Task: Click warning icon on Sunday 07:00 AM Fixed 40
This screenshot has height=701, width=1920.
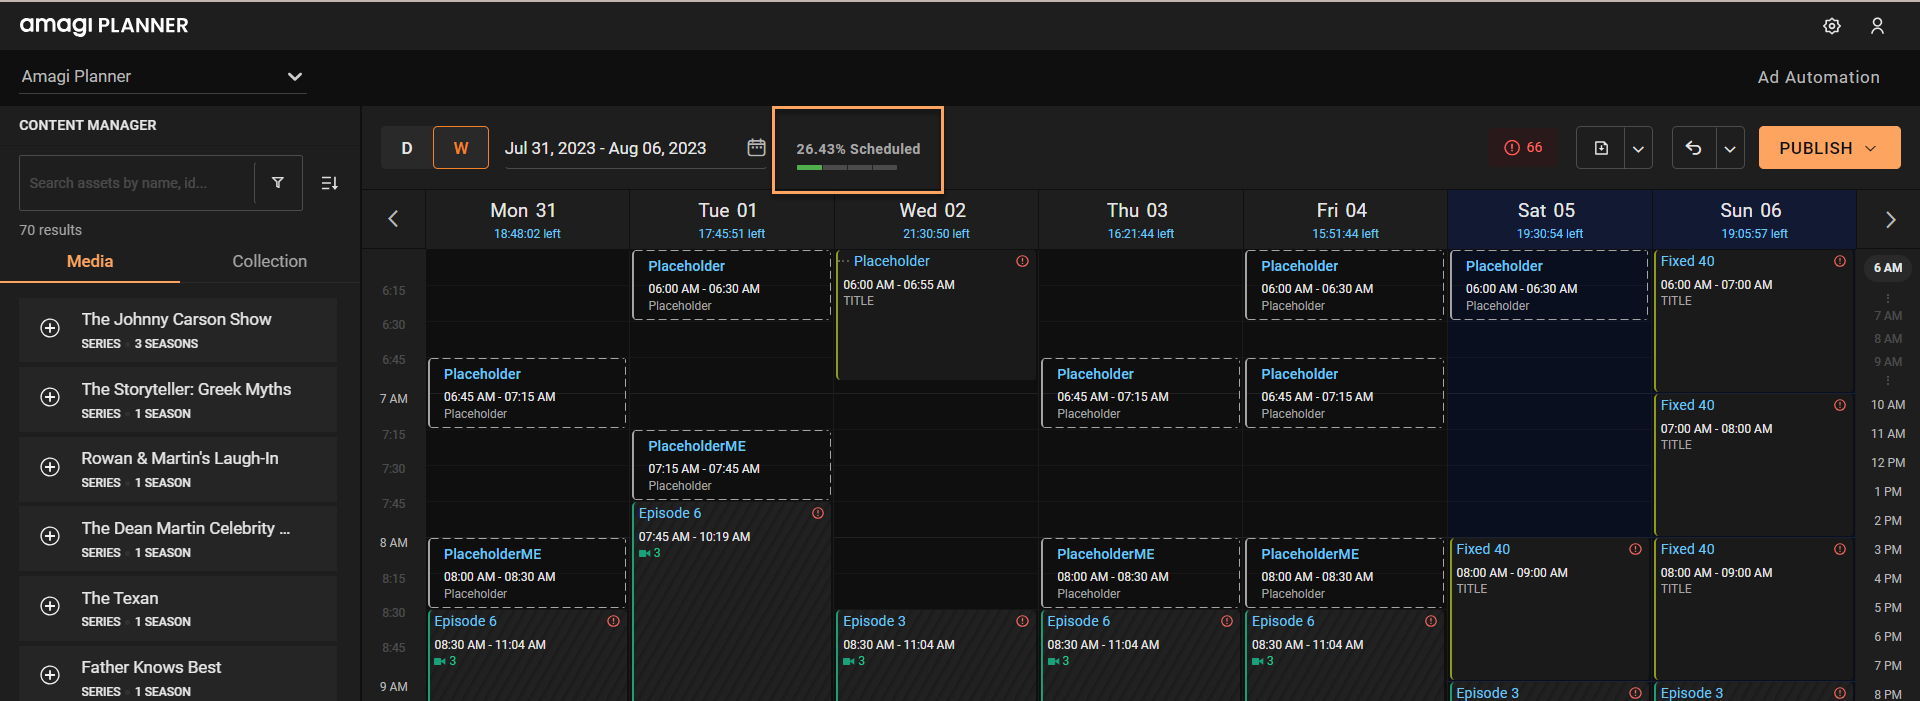Action: [1840, 405]
